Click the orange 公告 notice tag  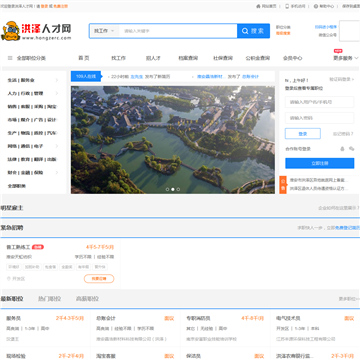(x=283, y=185)
